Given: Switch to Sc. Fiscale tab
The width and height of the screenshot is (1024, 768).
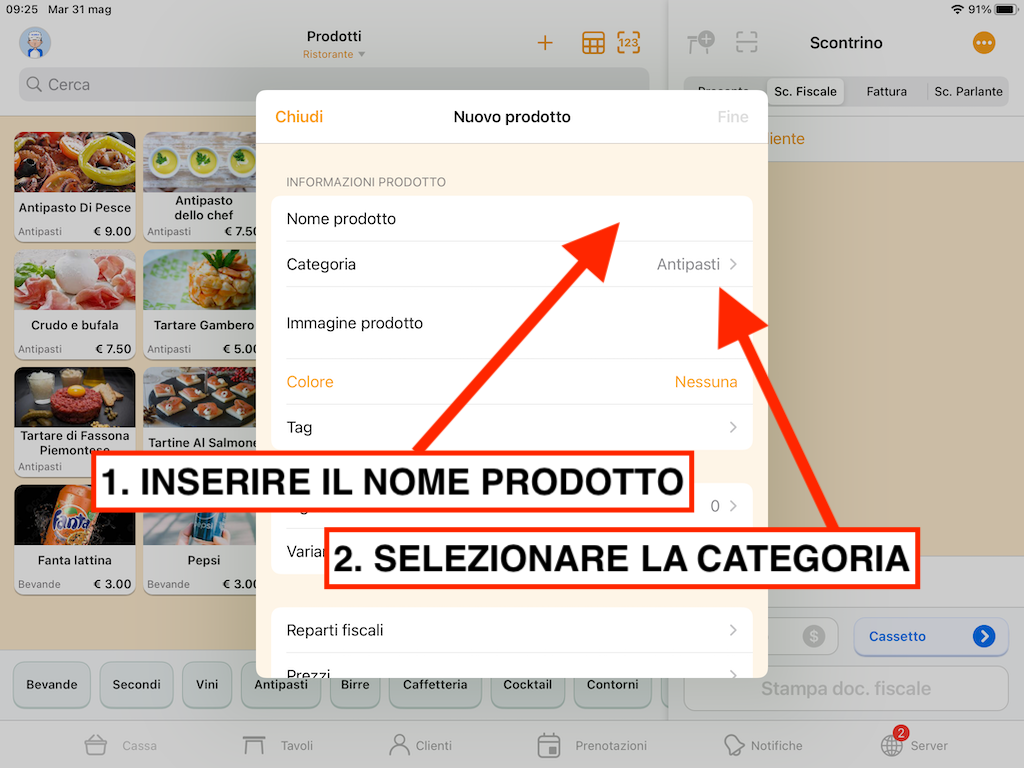Looking at the screenshot, I should [x=805, y=91].
